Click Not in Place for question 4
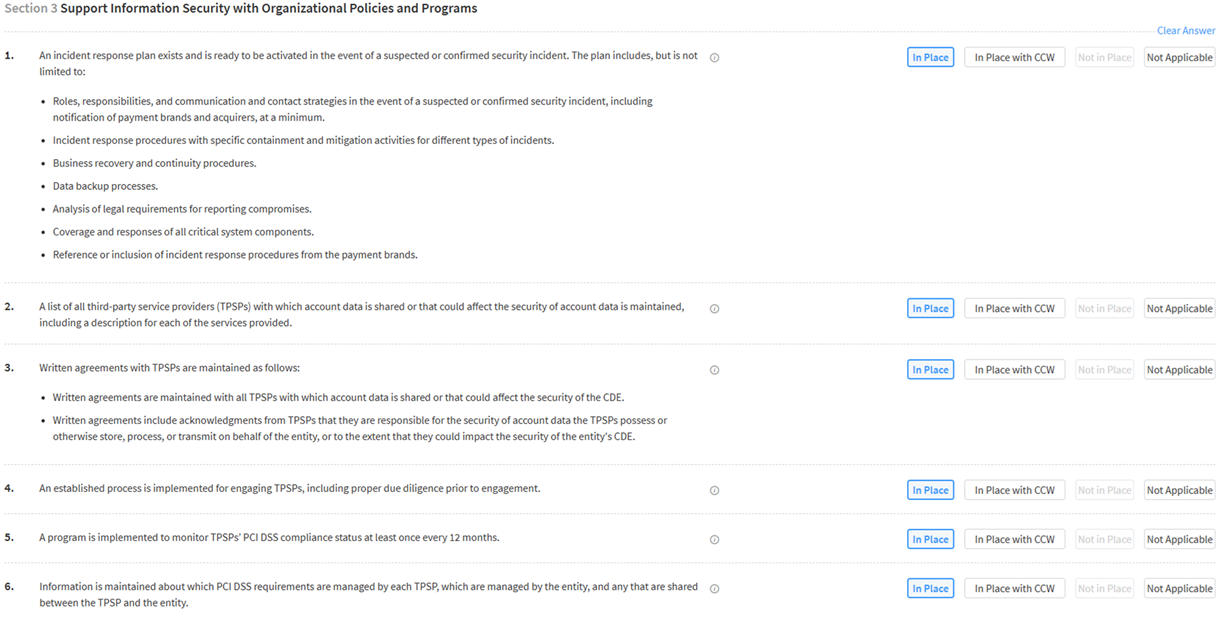The width and height of the screenshot is (1218, 626). tap(1104, 491)
